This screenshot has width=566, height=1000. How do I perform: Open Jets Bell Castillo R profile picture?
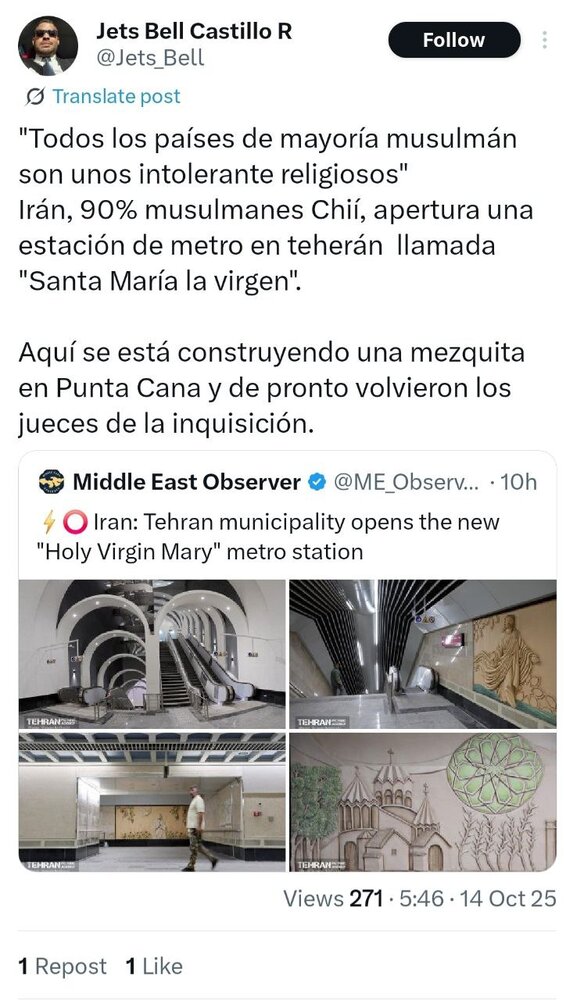(48, 46)
